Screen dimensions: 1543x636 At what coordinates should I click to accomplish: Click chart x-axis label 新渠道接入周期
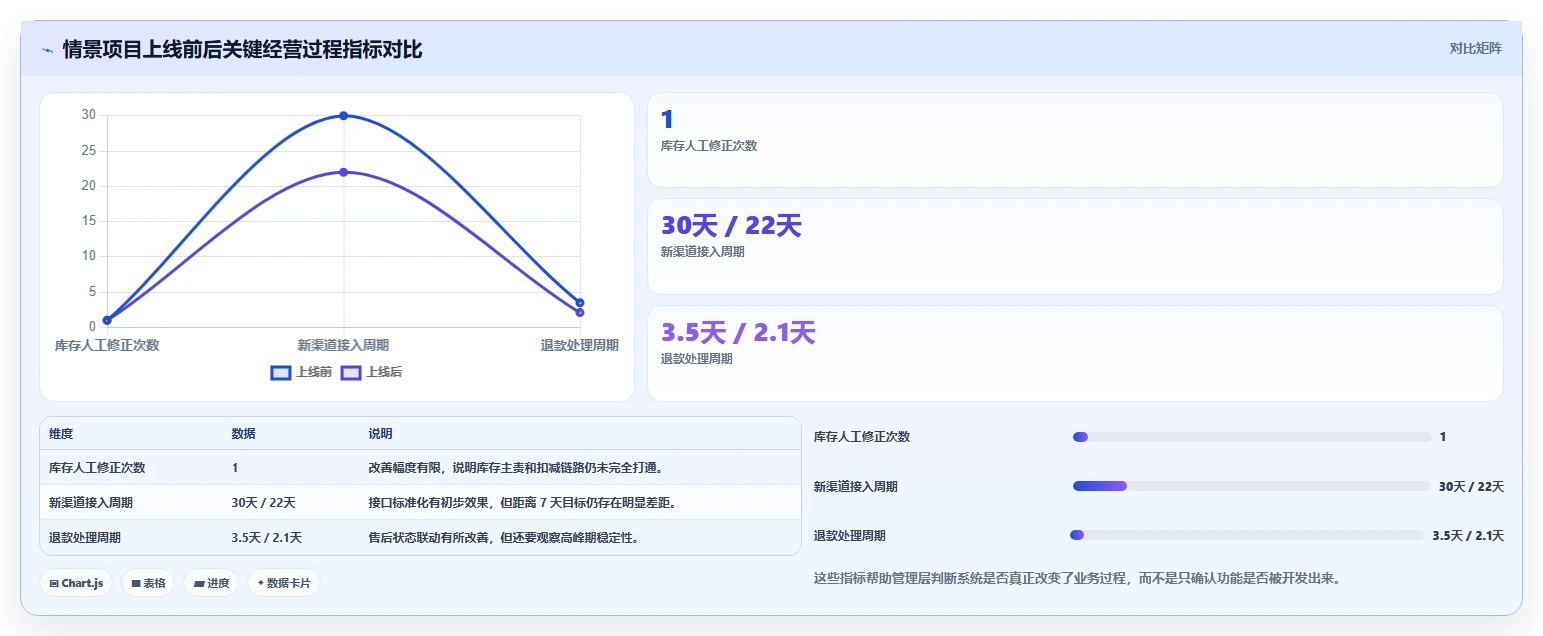(x=343, y=345)
